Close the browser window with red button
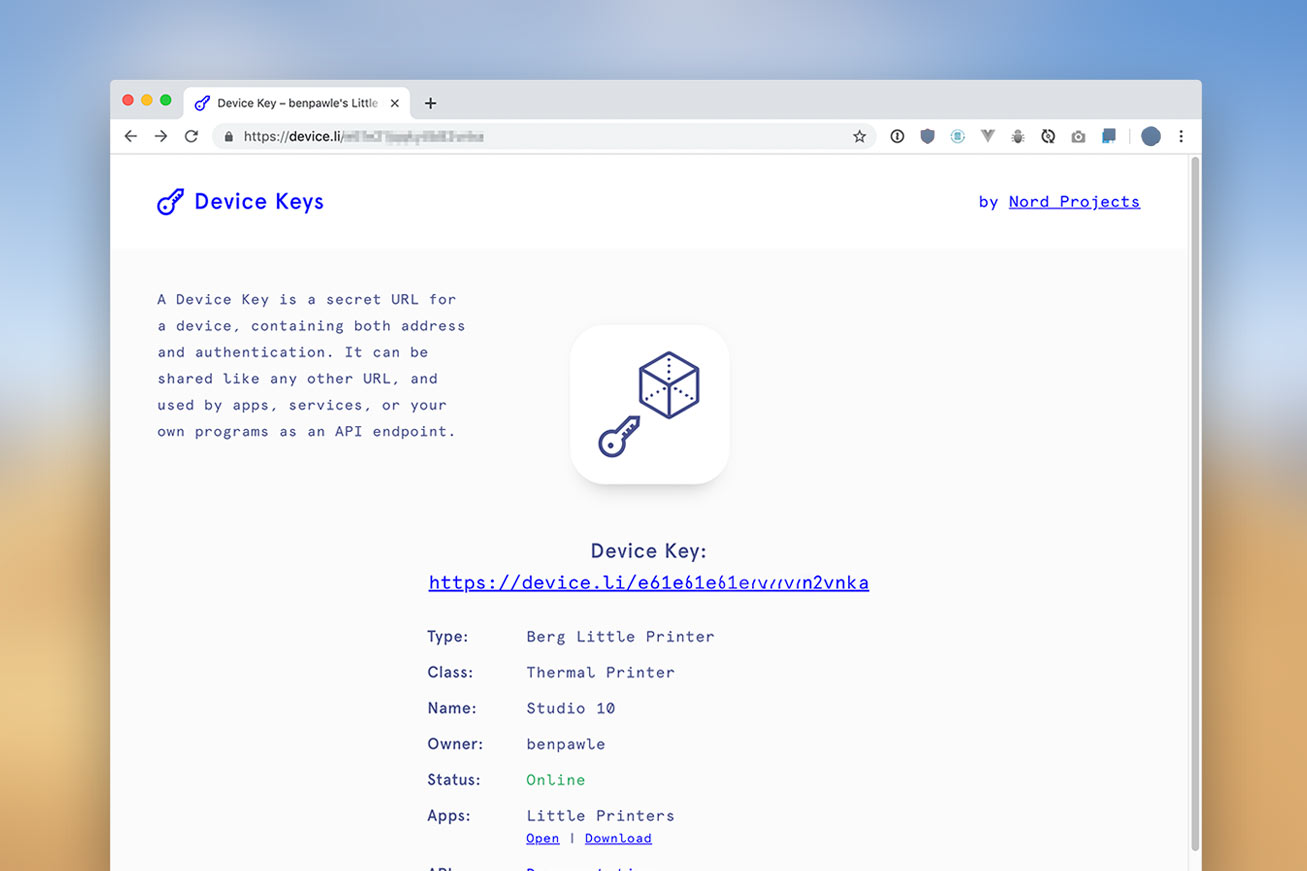This screenshot has width=1307, height=871. [128, 100]
